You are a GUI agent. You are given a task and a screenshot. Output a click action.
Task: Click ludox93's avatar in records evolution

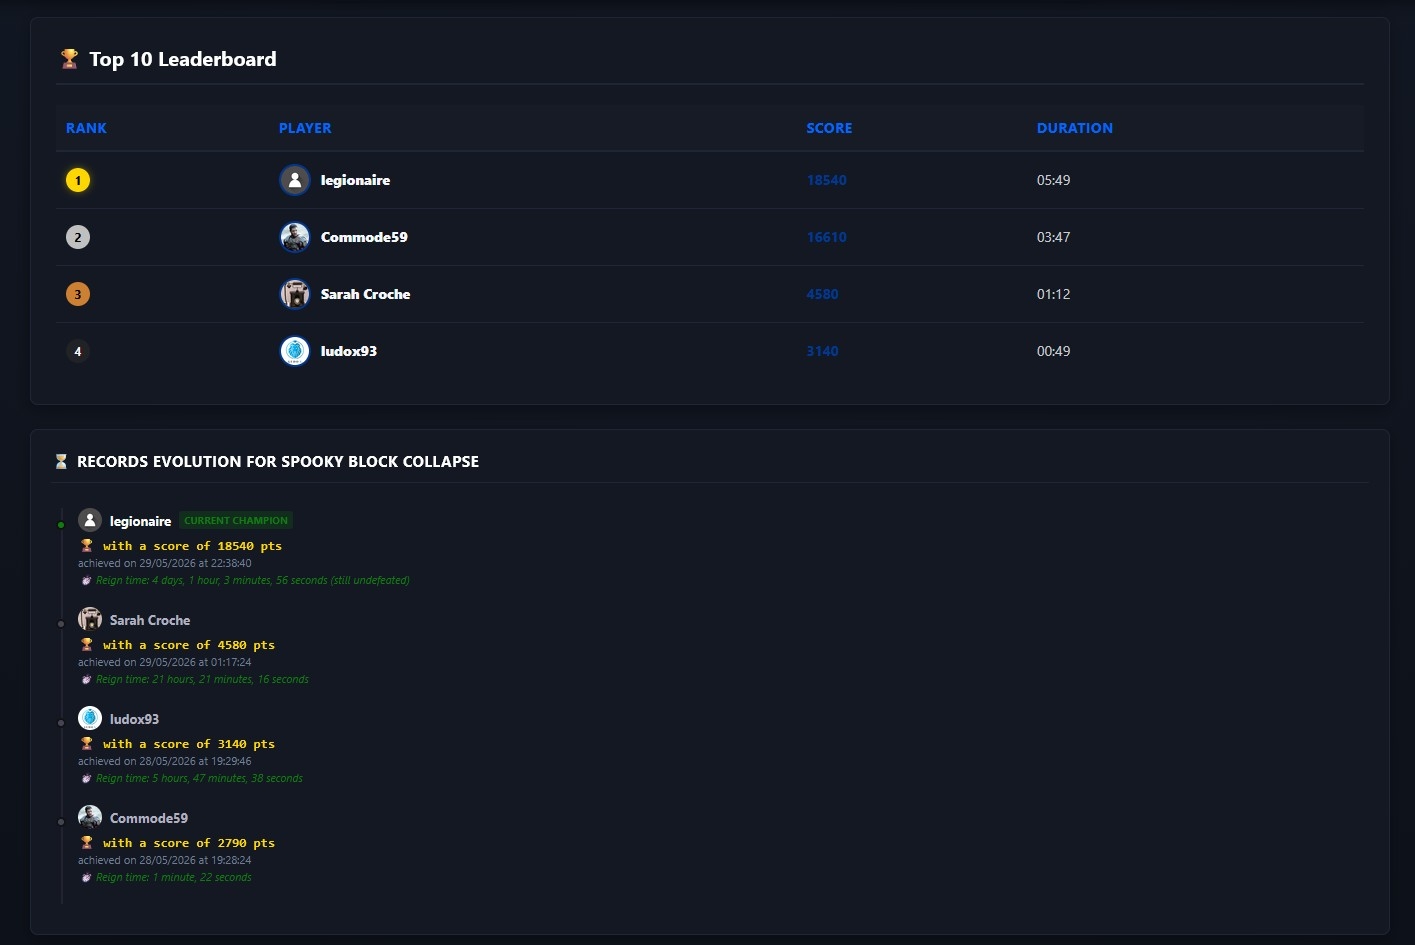[90, 718]
